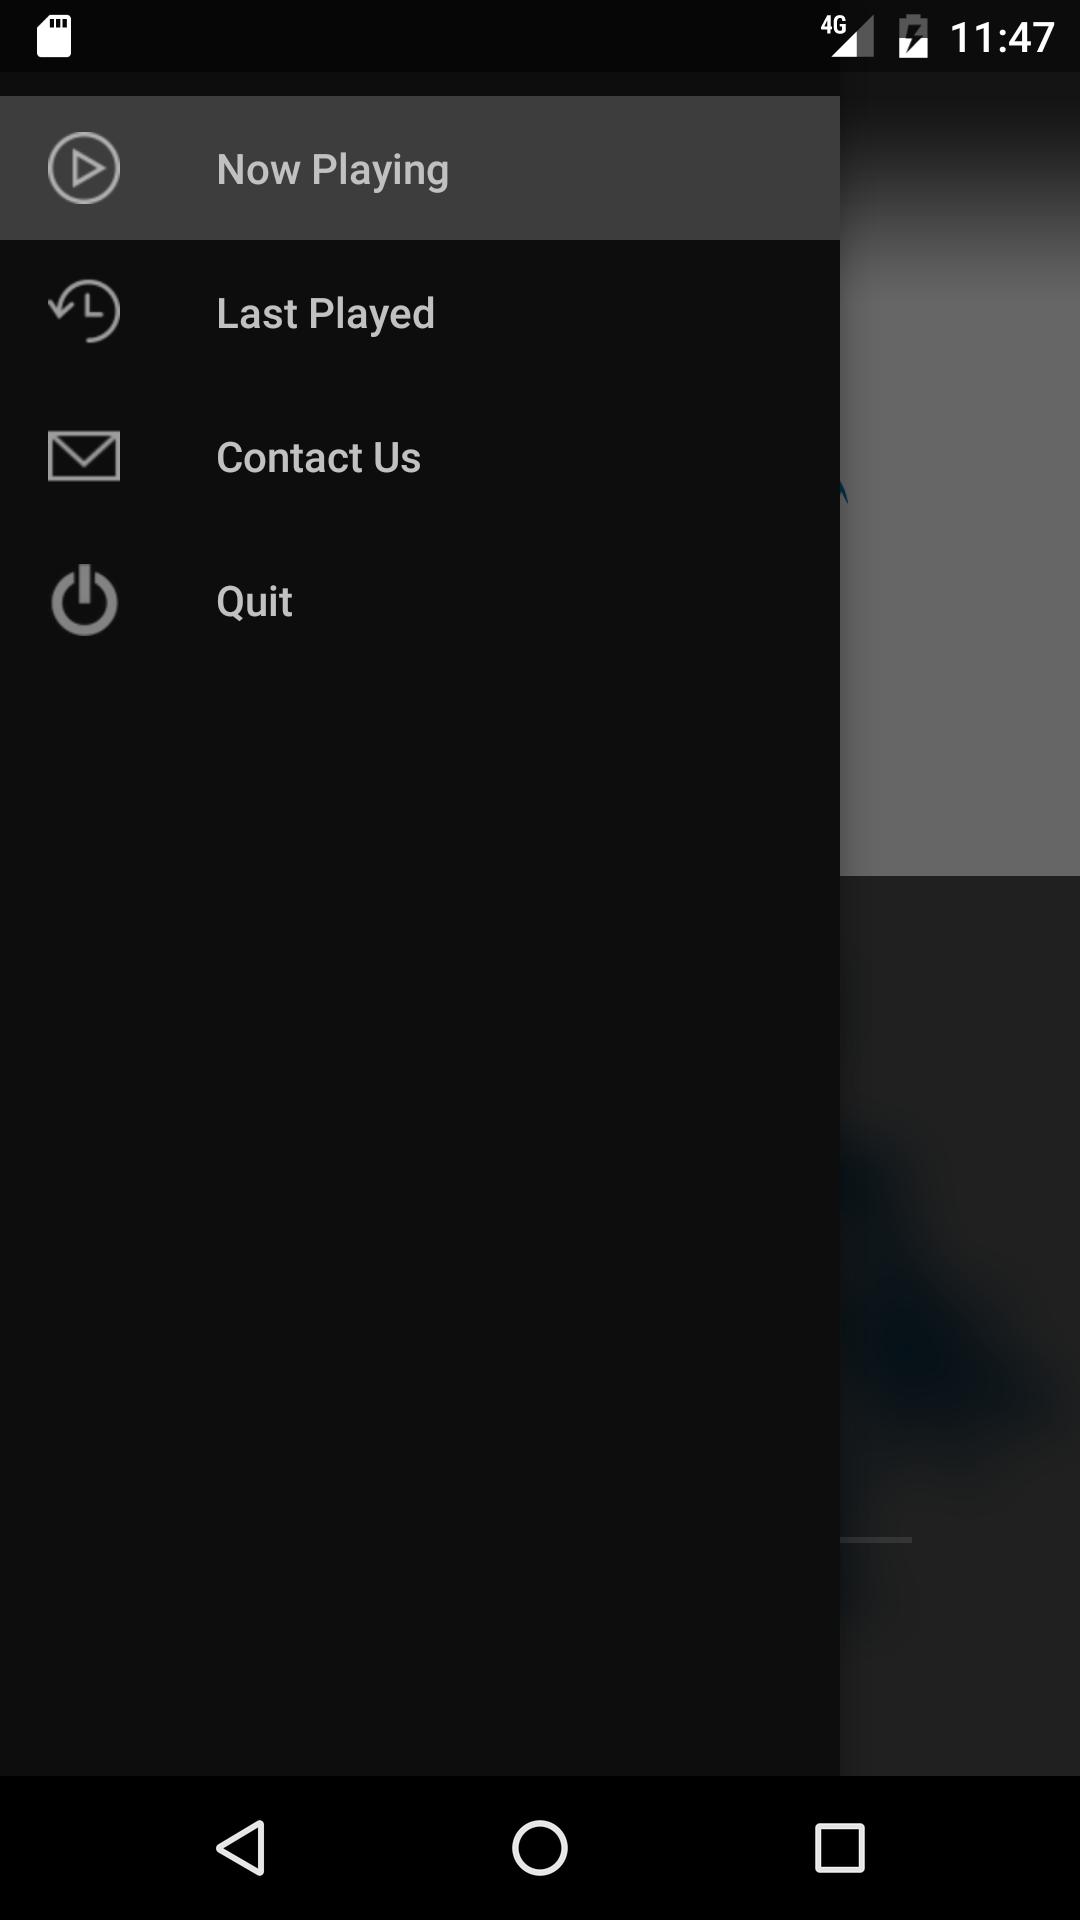Tap the 4G signal indicator
Image resolution: width=1080 pixels, height=1920 pixels.
(846, 36)
